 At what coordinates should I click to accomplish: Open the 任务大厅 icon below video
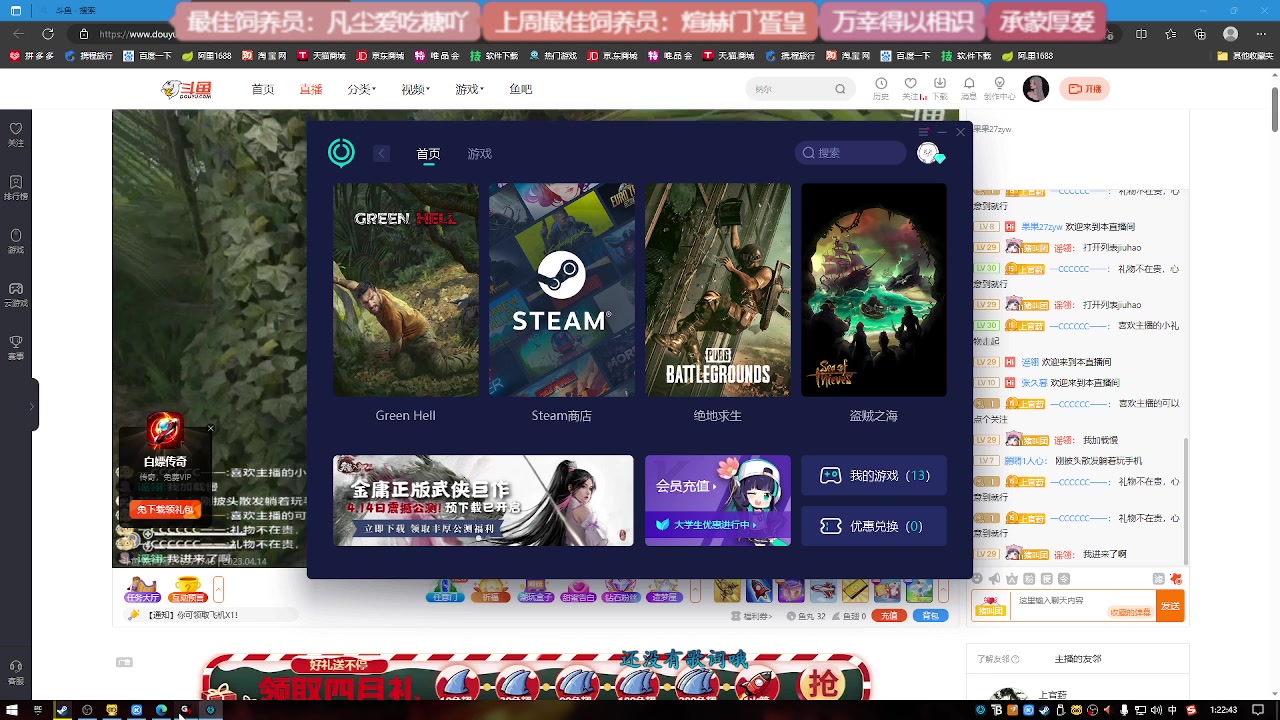click(142, 590)
